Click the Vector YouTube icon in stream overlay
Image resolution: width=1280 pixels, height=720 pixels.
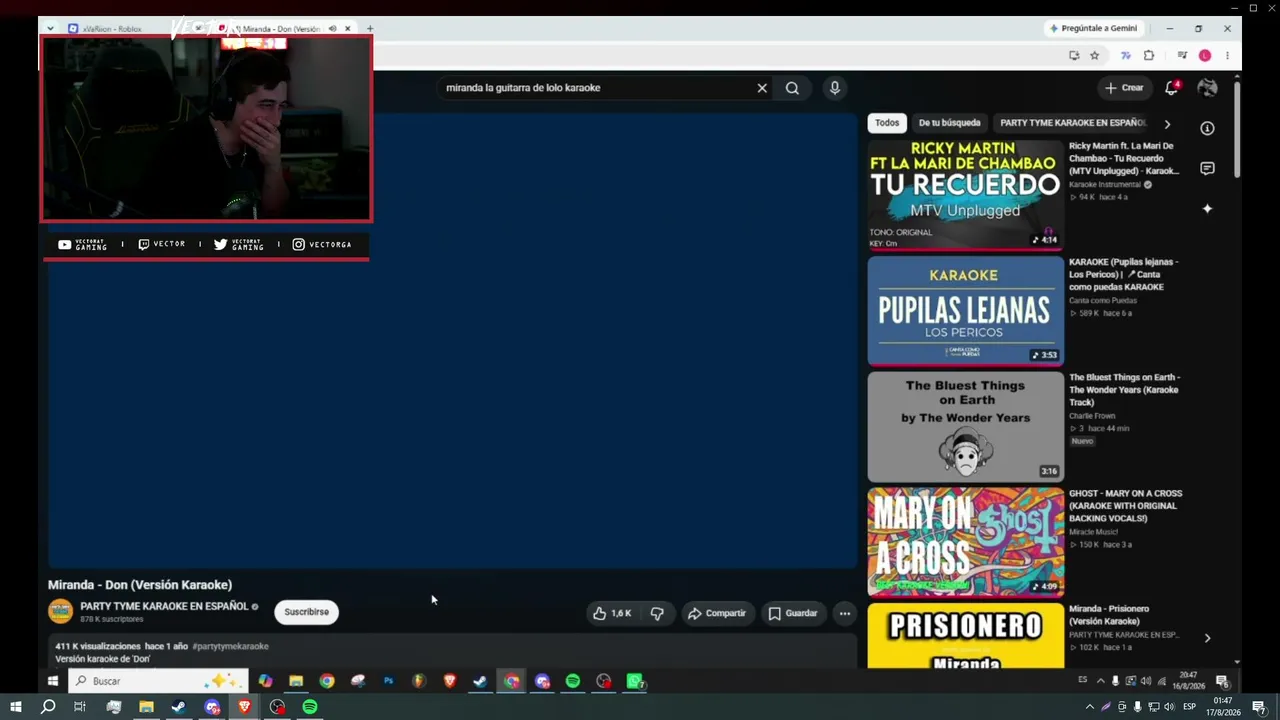(x=65, y=244)
